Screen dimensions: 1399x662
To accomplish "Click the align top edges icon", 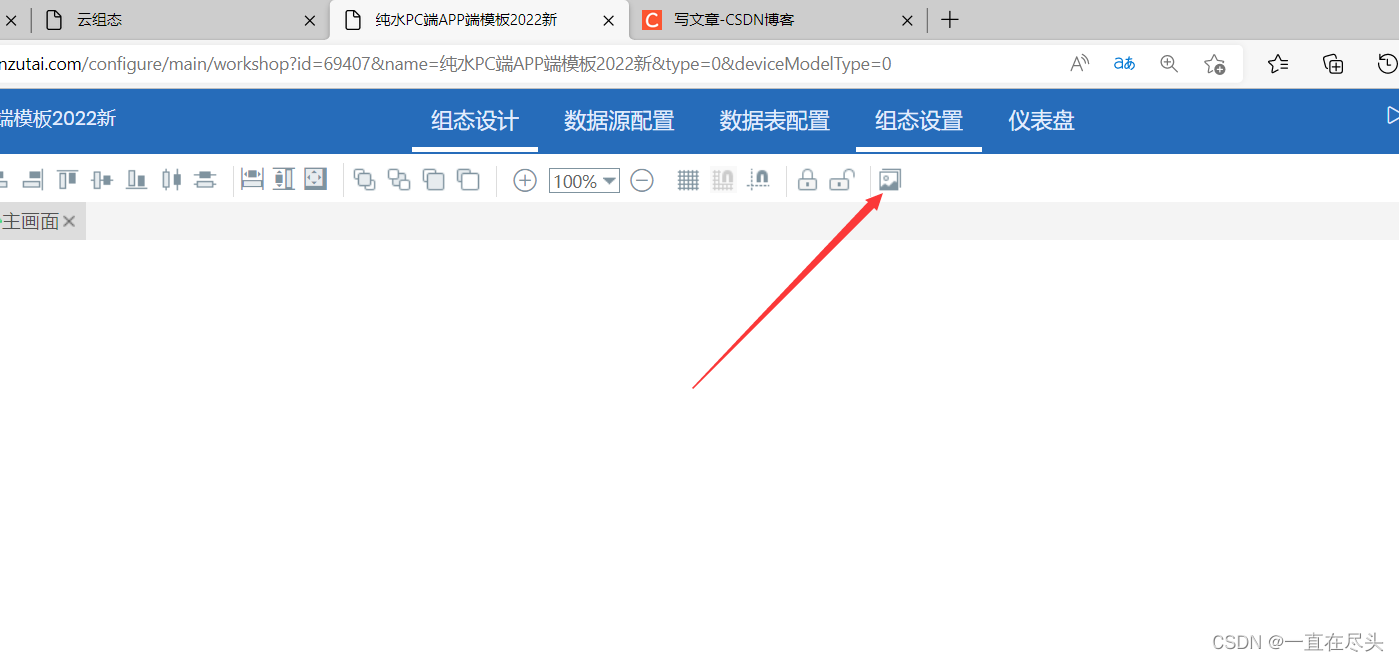I will tap(67, 180).
